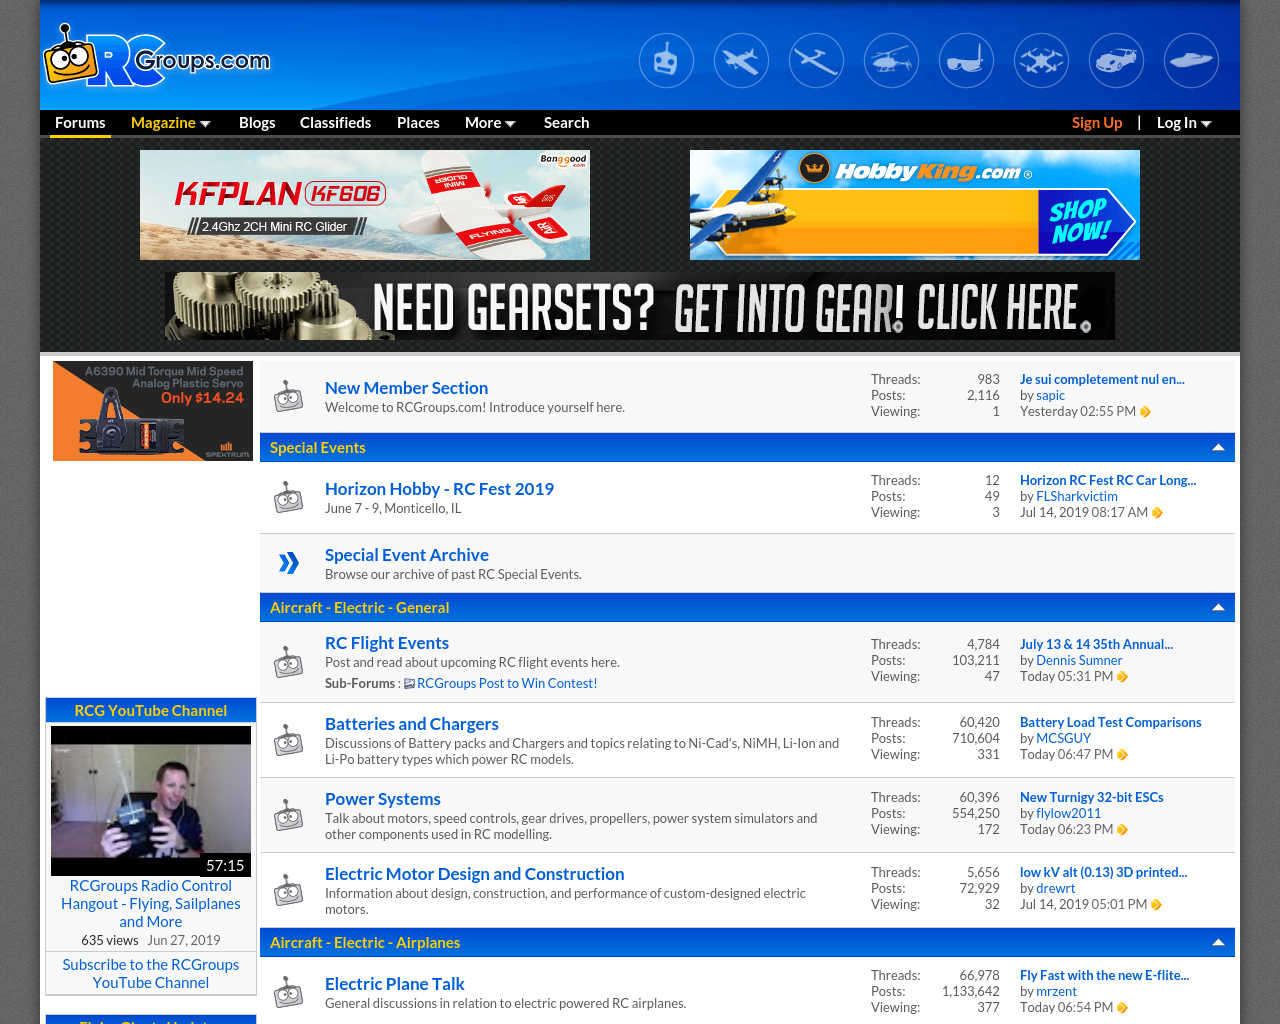
Task: Open the Batteries and Chargers forum link
Action: click(411, 723)
